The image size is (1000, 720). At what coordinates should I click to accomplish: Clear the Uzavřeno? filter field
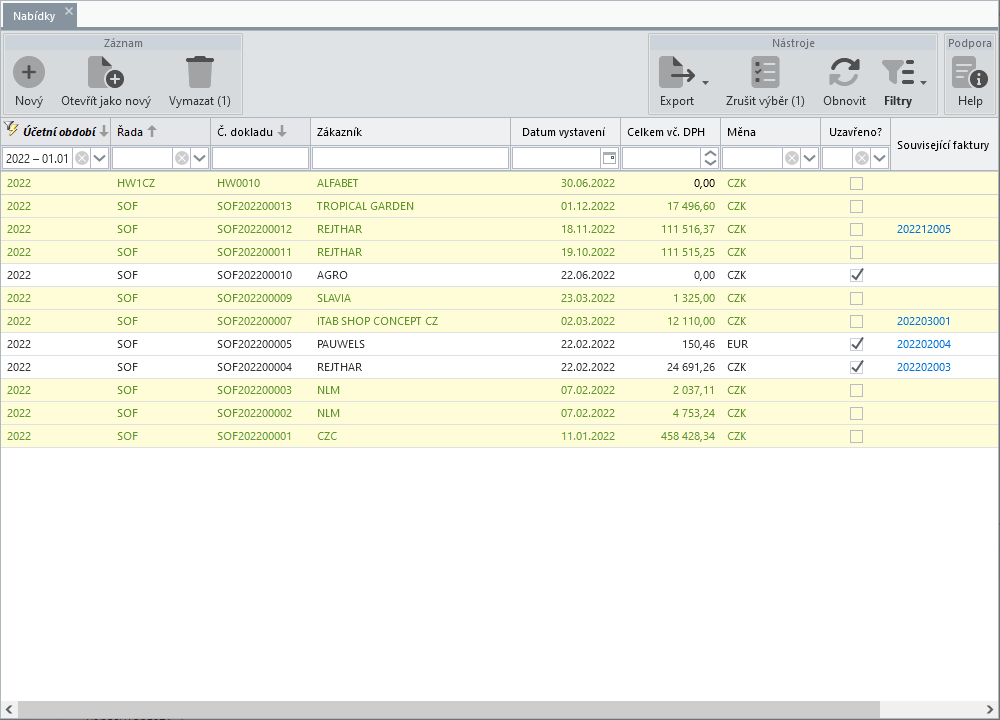[862, 158]
